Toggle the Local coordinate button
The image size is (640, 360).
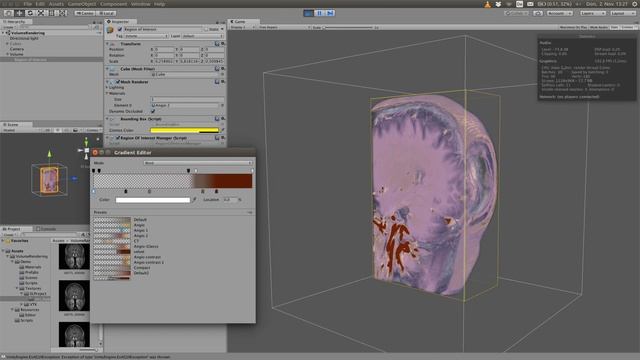point(106,13)
